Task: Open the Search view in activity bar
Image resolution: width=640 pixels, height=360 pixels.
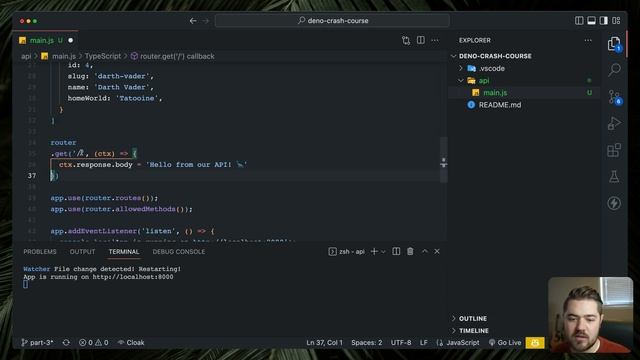Action: tap(614, 70)
